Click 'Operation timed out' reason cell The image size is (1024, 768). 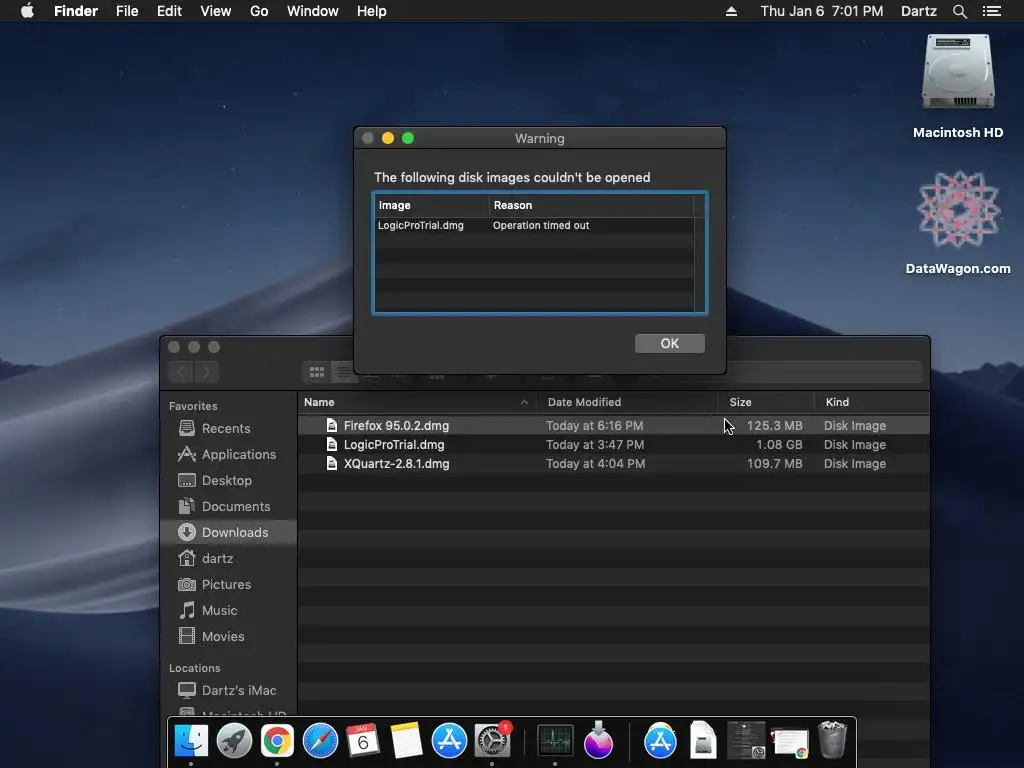tap(541, 225)
